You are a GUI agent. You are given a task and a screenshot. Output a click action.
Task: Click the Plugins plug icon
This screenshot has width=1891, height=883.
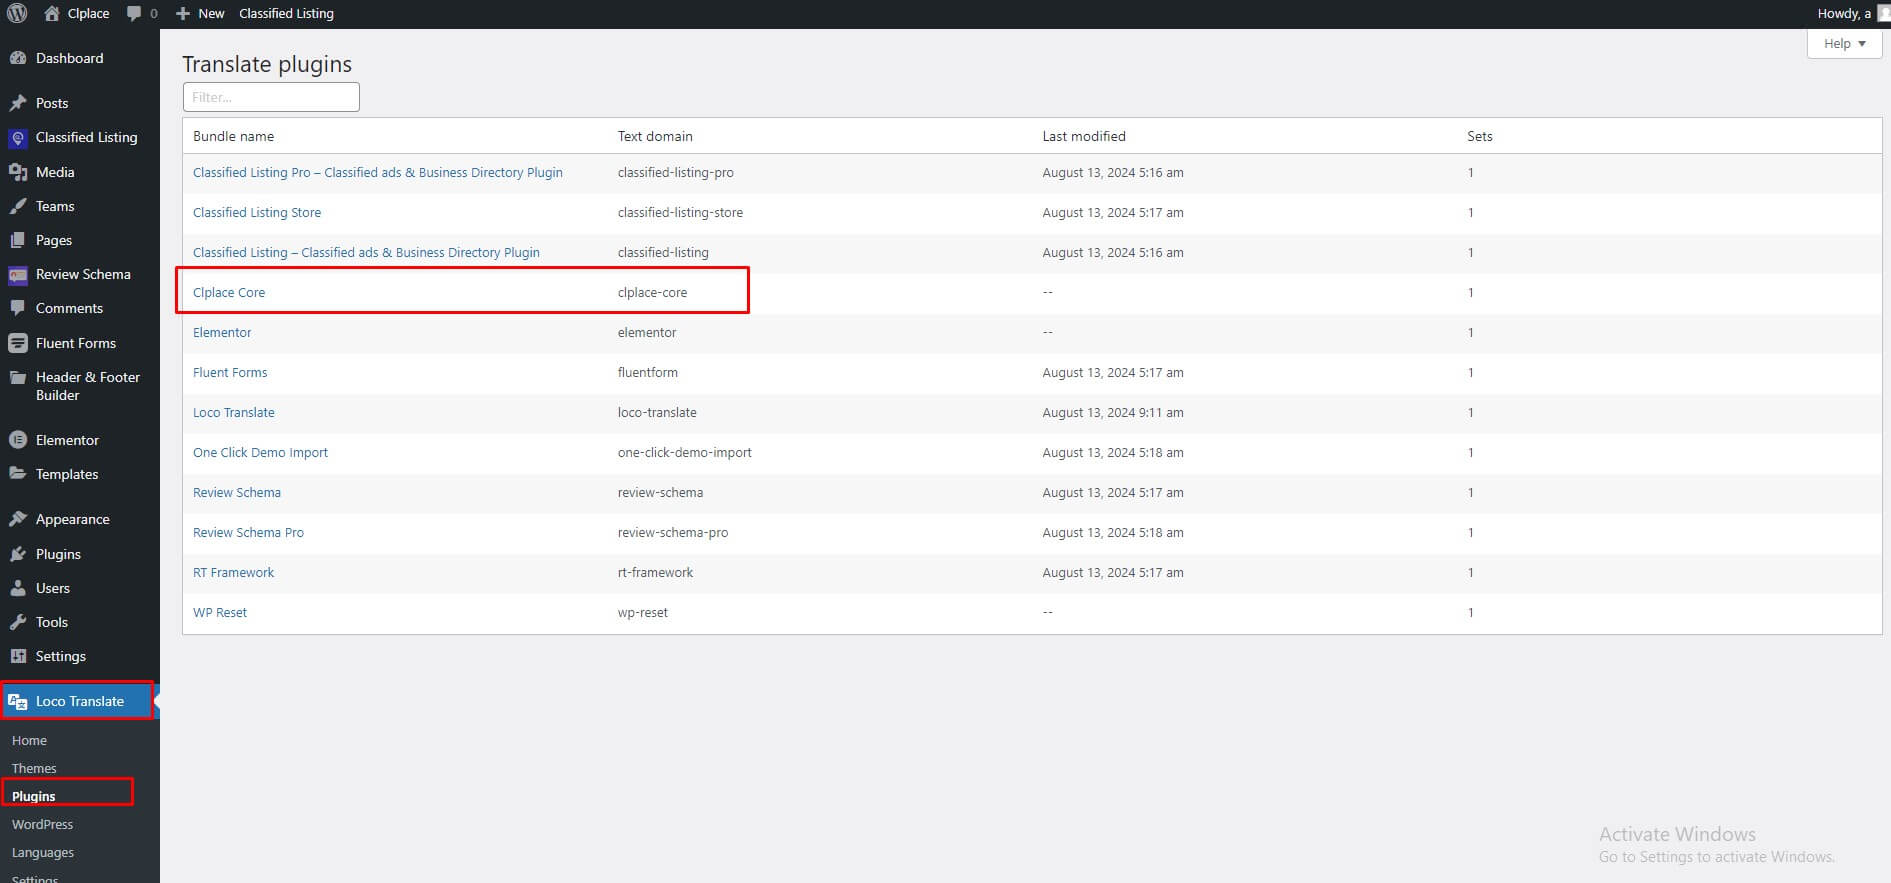click(x=17, y=554)
